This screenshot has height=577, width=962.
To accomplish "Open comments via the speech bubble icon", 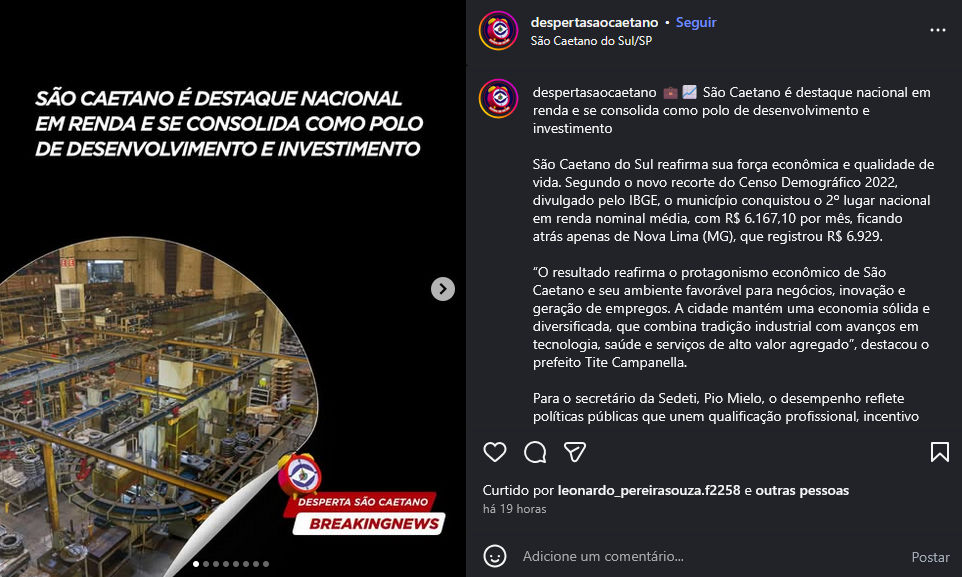I will pos(535,452).
